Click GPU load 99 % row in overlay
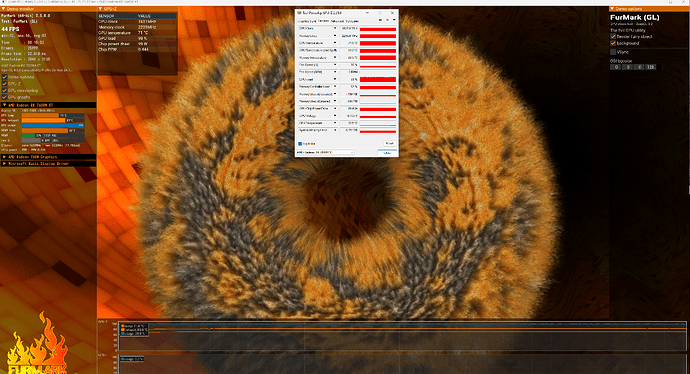This screenshot has height=374, width=690. tap(137, 38)
